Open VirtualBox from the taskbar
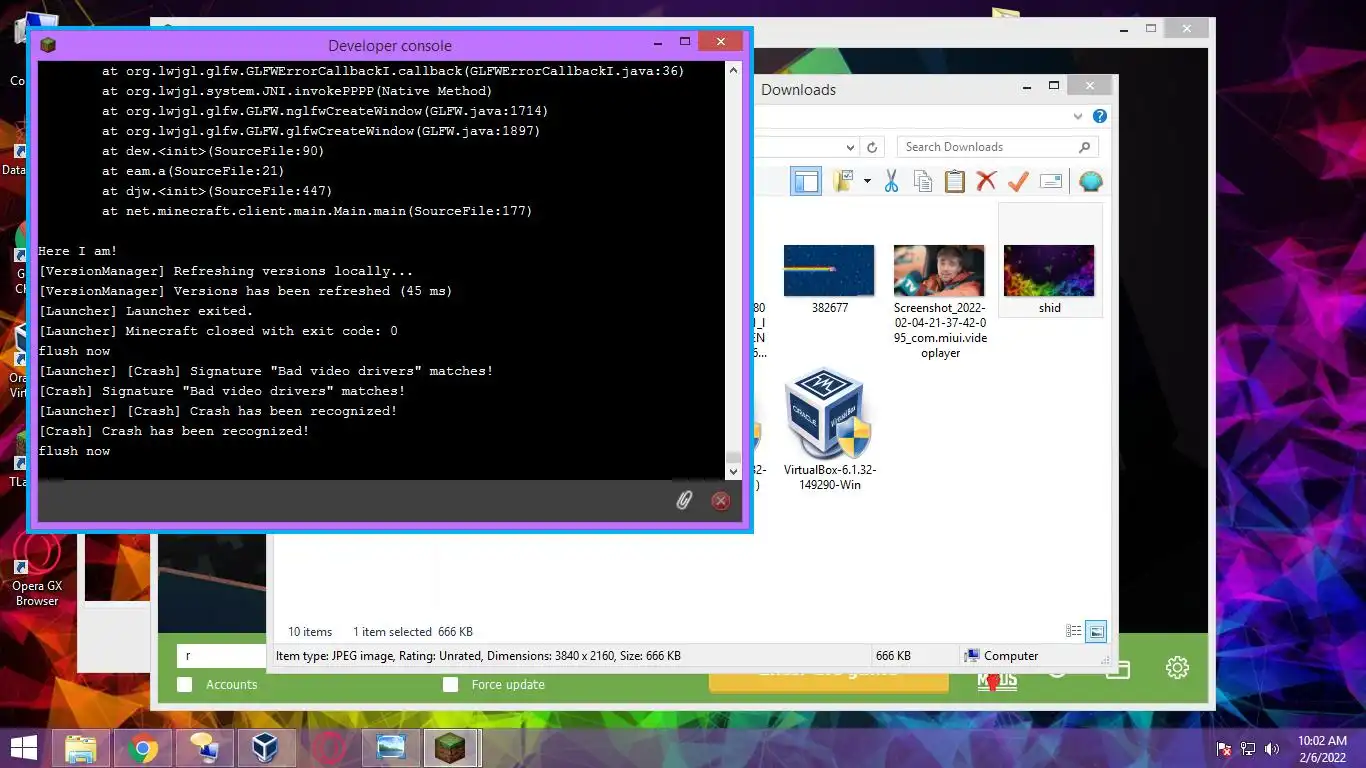The height and width of the screenshot is (768, 1366). [x=265, y=748]
